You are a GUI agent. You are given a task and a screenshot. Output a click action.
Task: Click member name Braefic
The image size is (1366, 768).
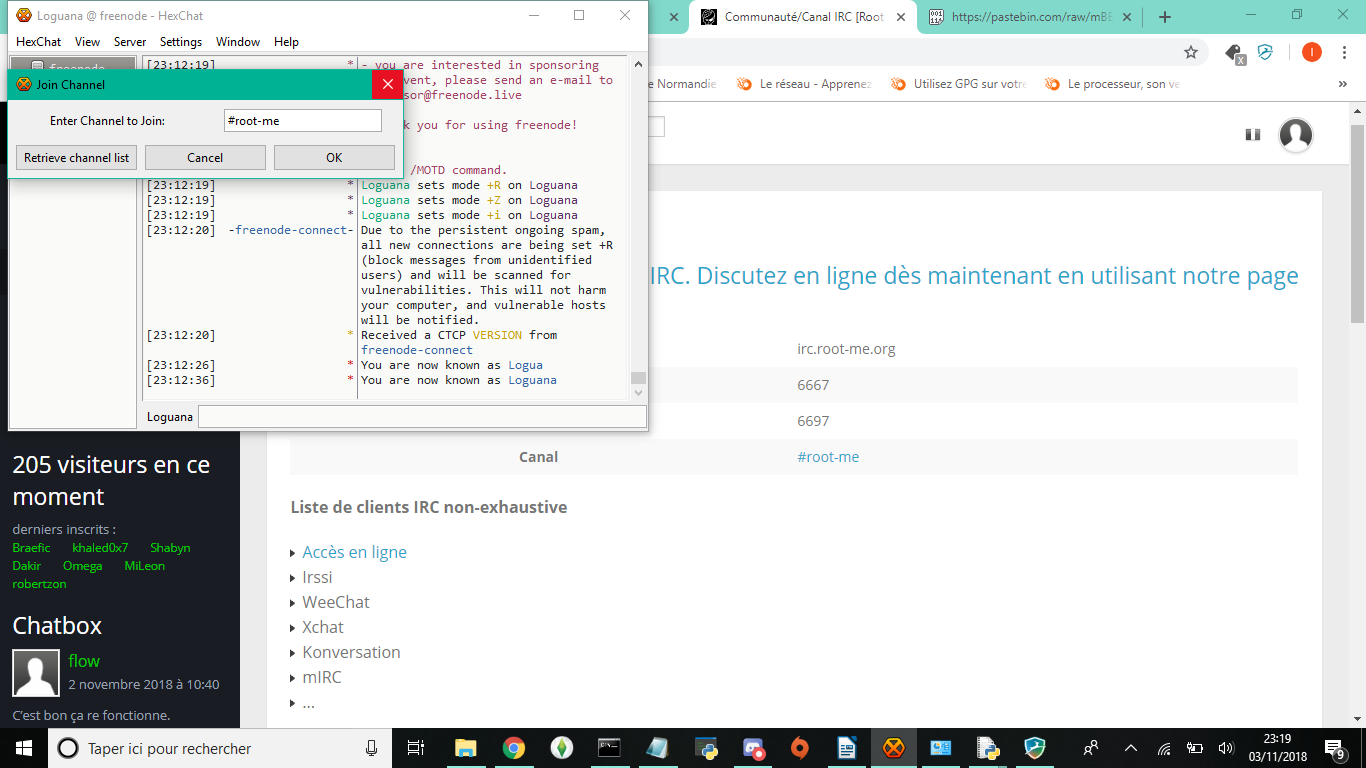tap(31, 548)
